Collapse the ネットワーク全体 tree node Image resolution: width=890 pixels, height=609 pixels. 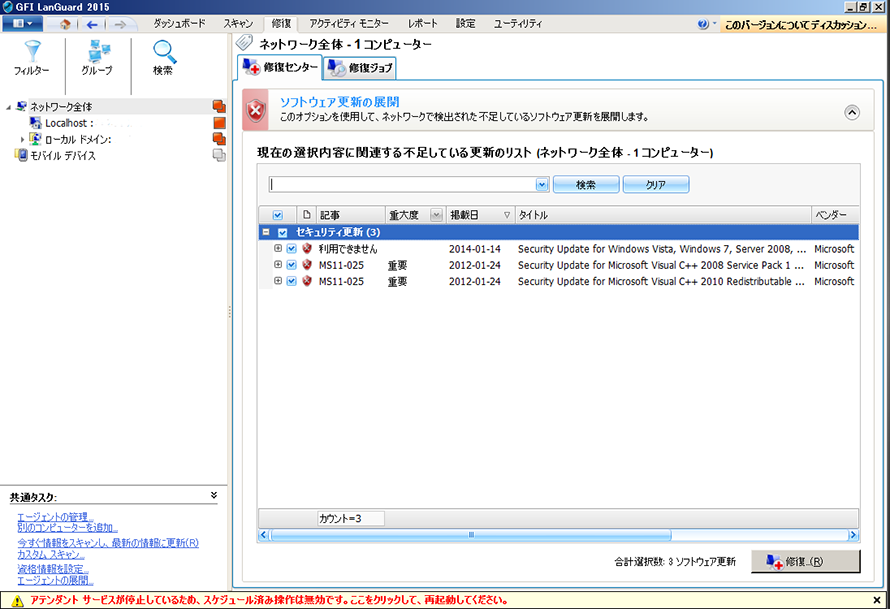[x=8, y=107]
